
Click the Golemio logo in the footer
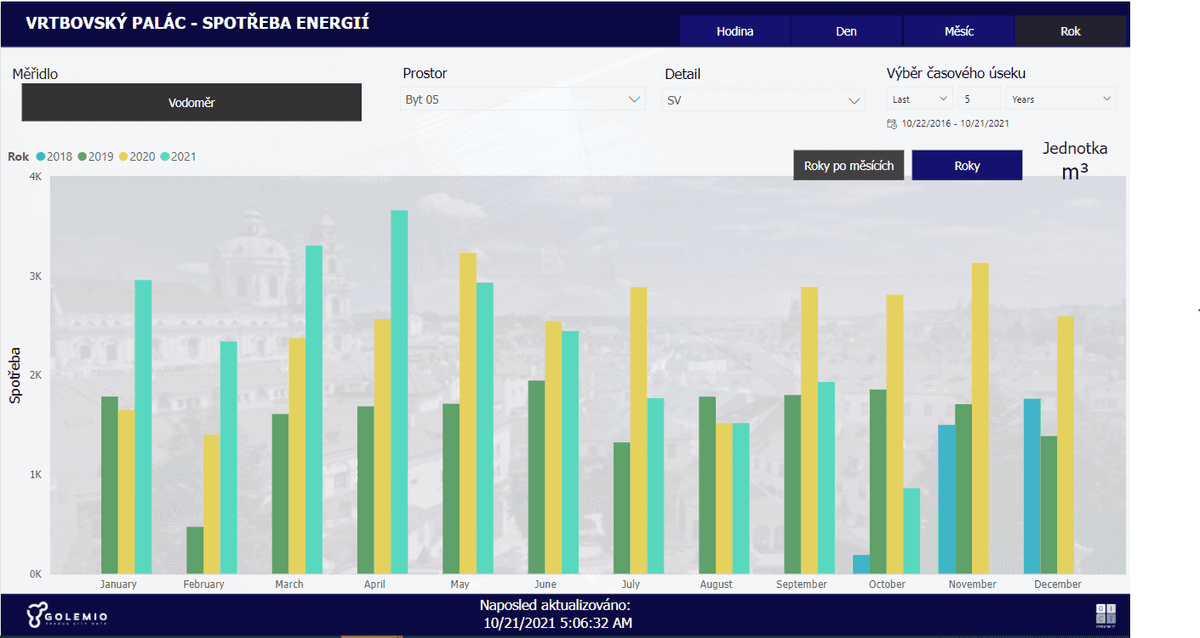[67, 616]
